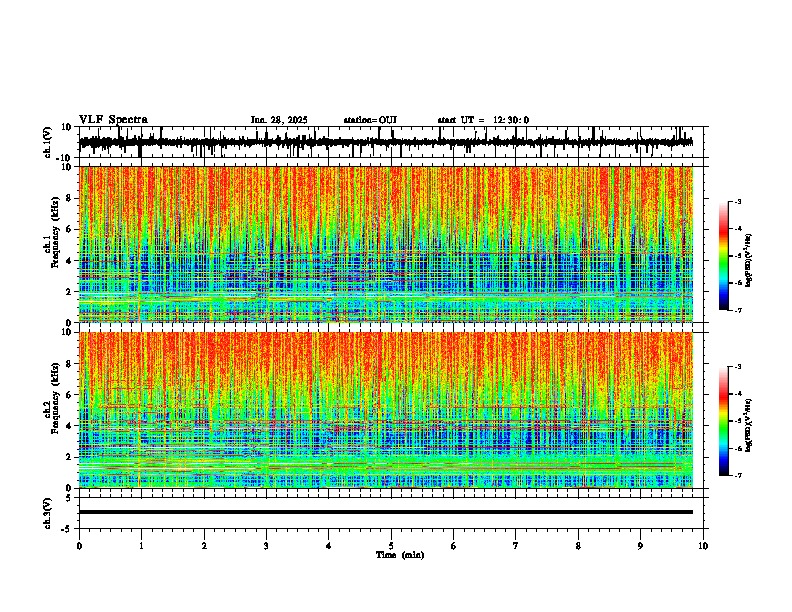This screenshot has width=792, height=612.
Task: Click the "6" kHz tick of ch.1 spectrogram
Action: click(70, 229)
